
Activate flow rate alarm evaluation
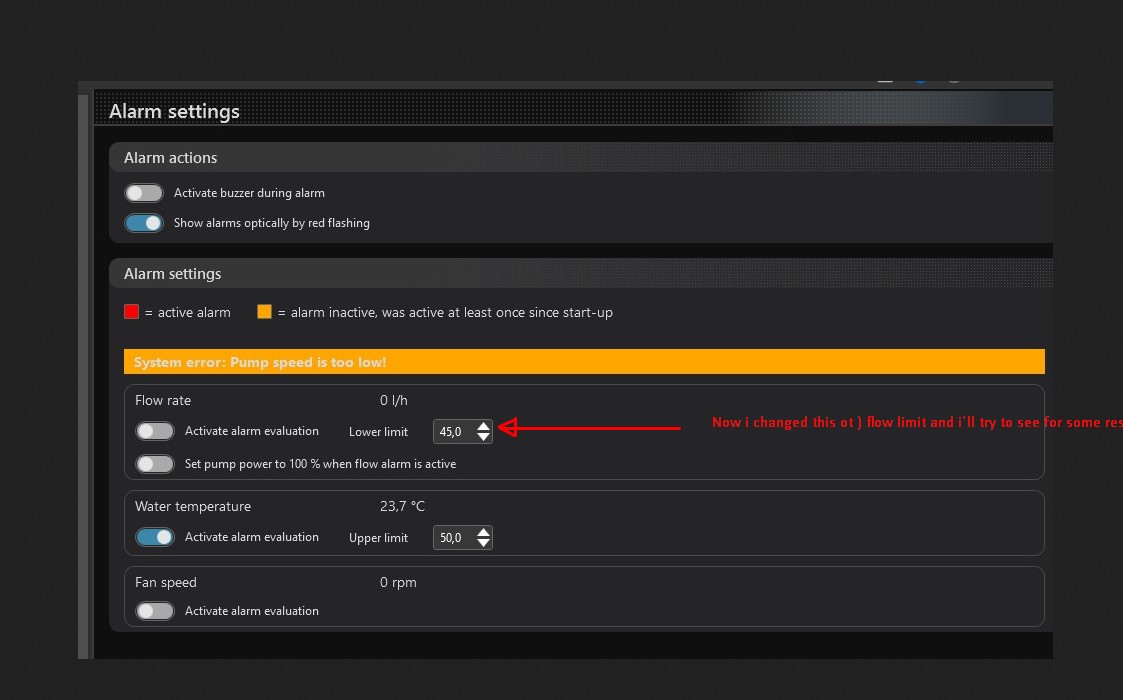pos(155,431)
